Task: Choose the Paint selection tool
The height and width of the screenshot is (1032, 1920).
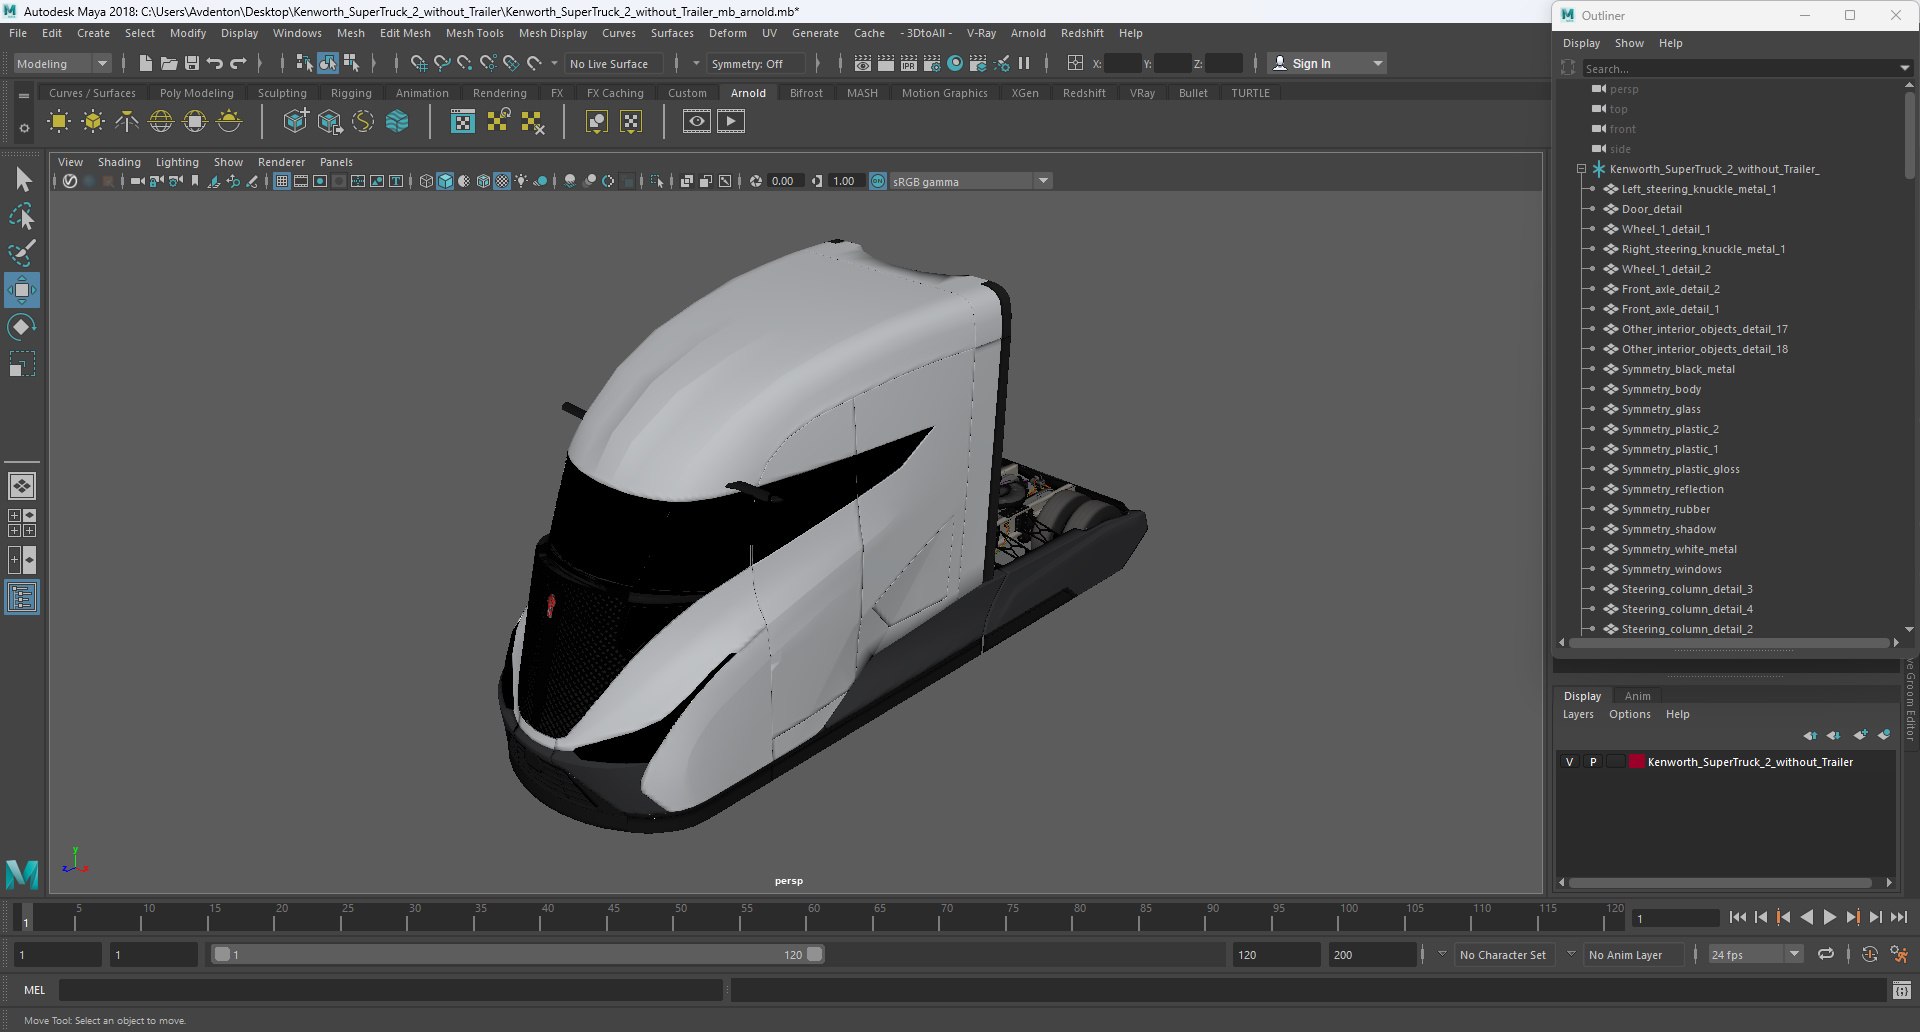Action: pyautogui.click(x=21, y=253)
